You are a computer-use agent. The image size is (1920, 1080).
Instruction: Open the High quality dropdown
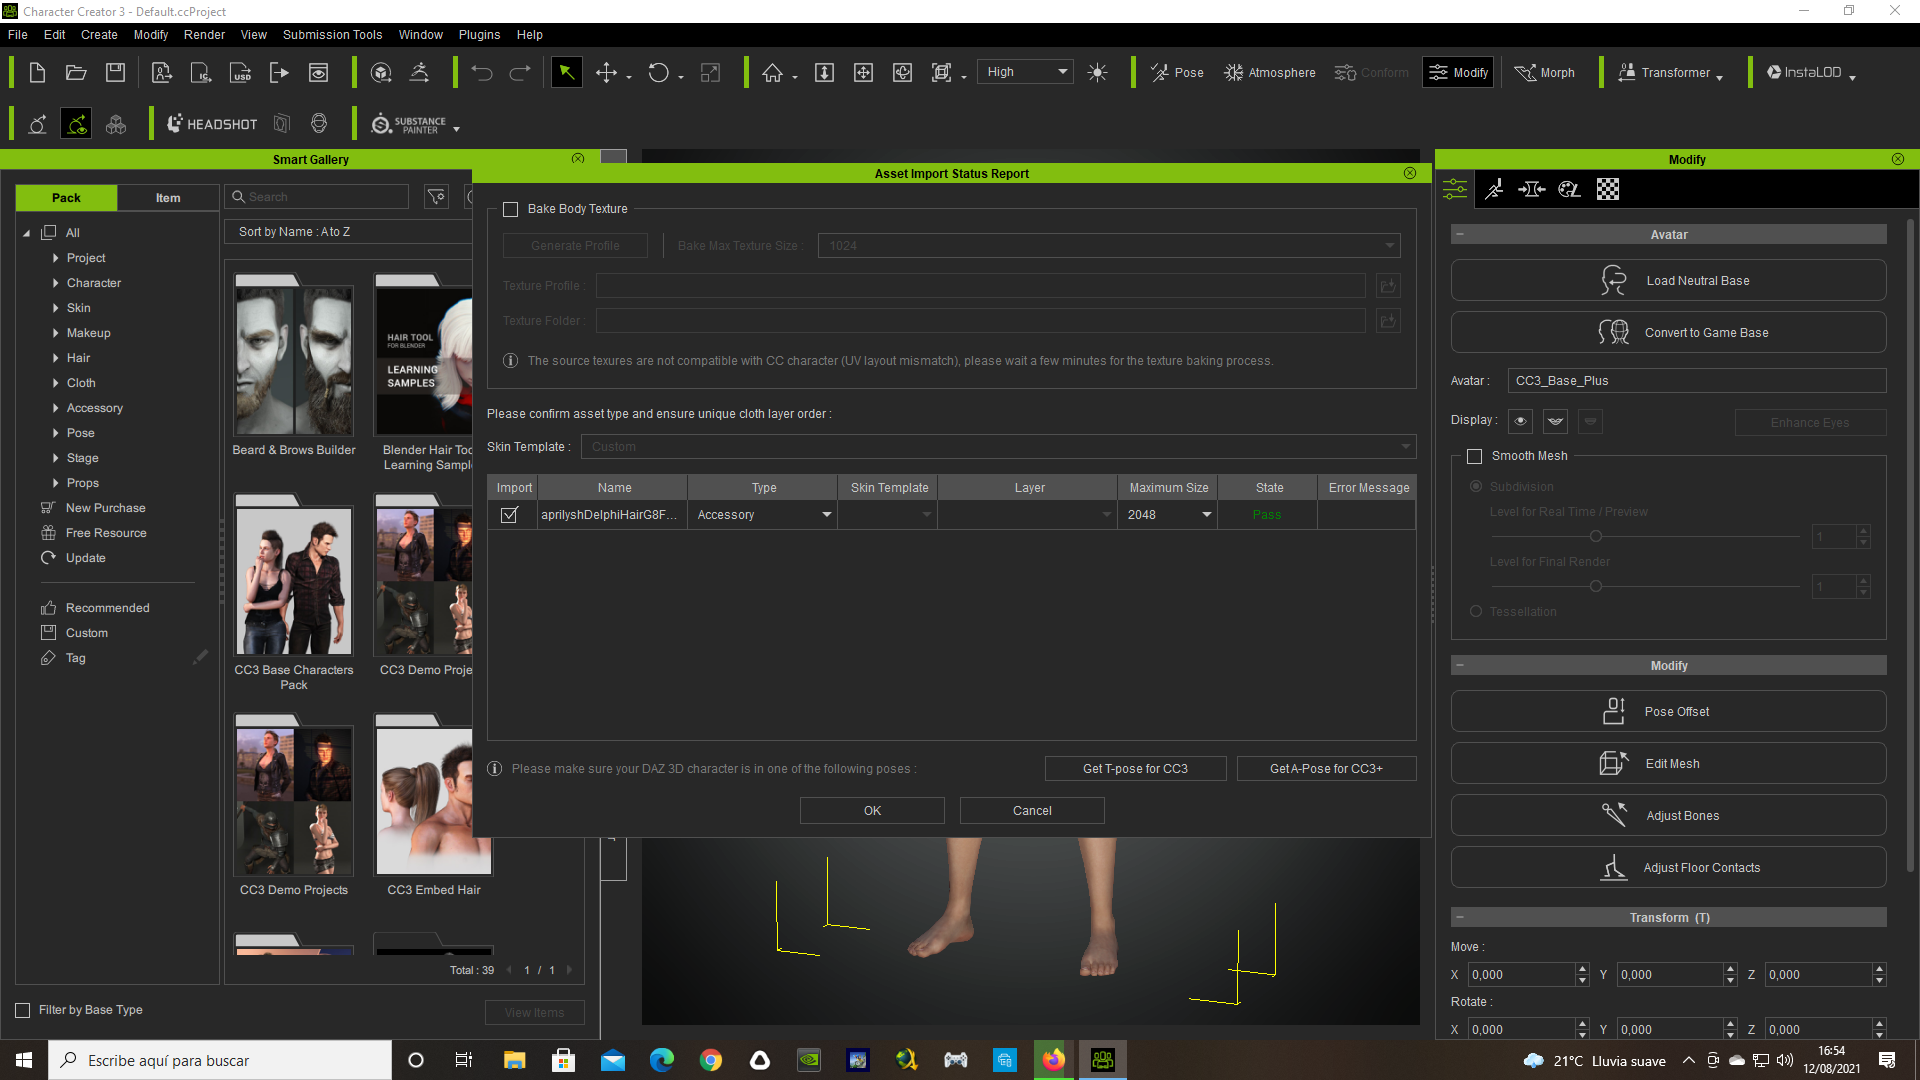coord(1025,72)
